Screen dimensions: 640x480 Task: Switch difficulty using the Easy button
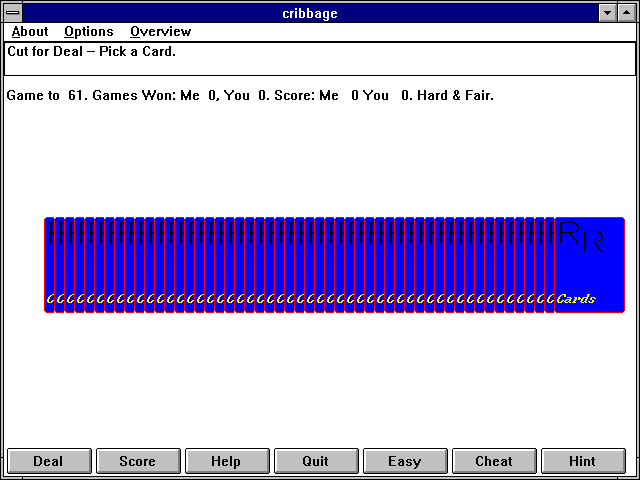pyautogui.click(x=405, y=461)
